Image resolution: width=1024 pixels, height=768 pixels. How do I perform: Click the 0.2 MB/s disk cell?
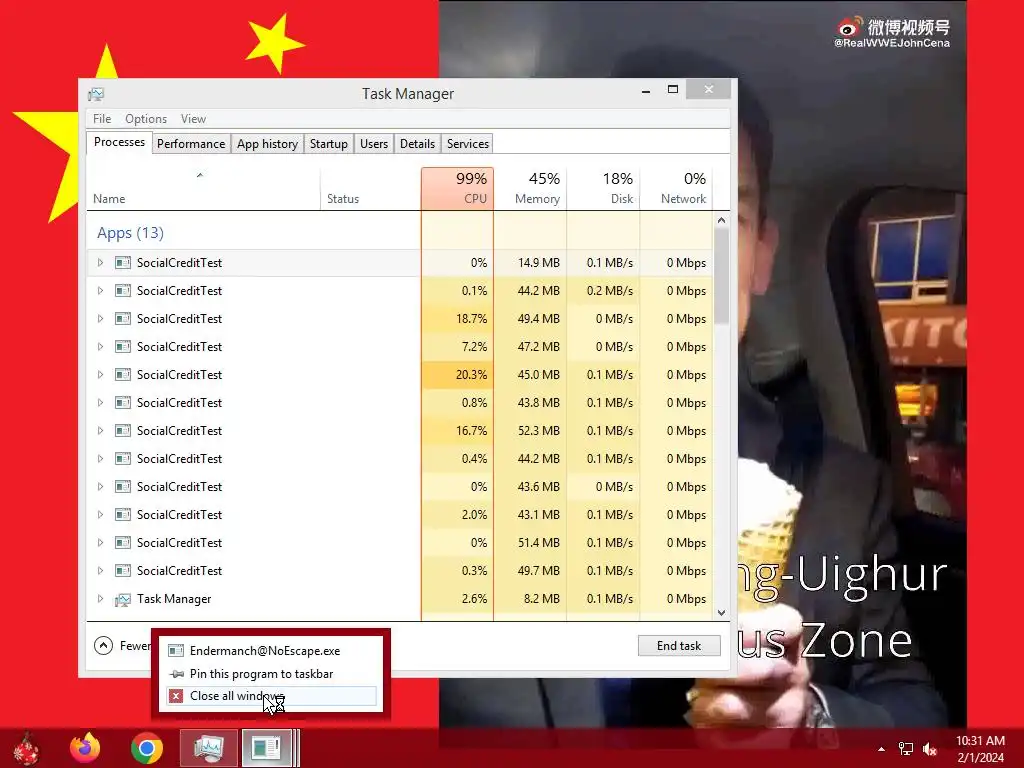point(603,291)
